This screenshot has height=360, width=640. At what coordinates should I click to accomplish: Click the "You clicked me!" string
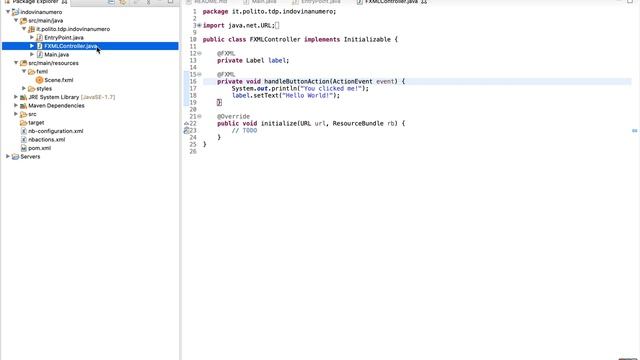tap(331, 89)
